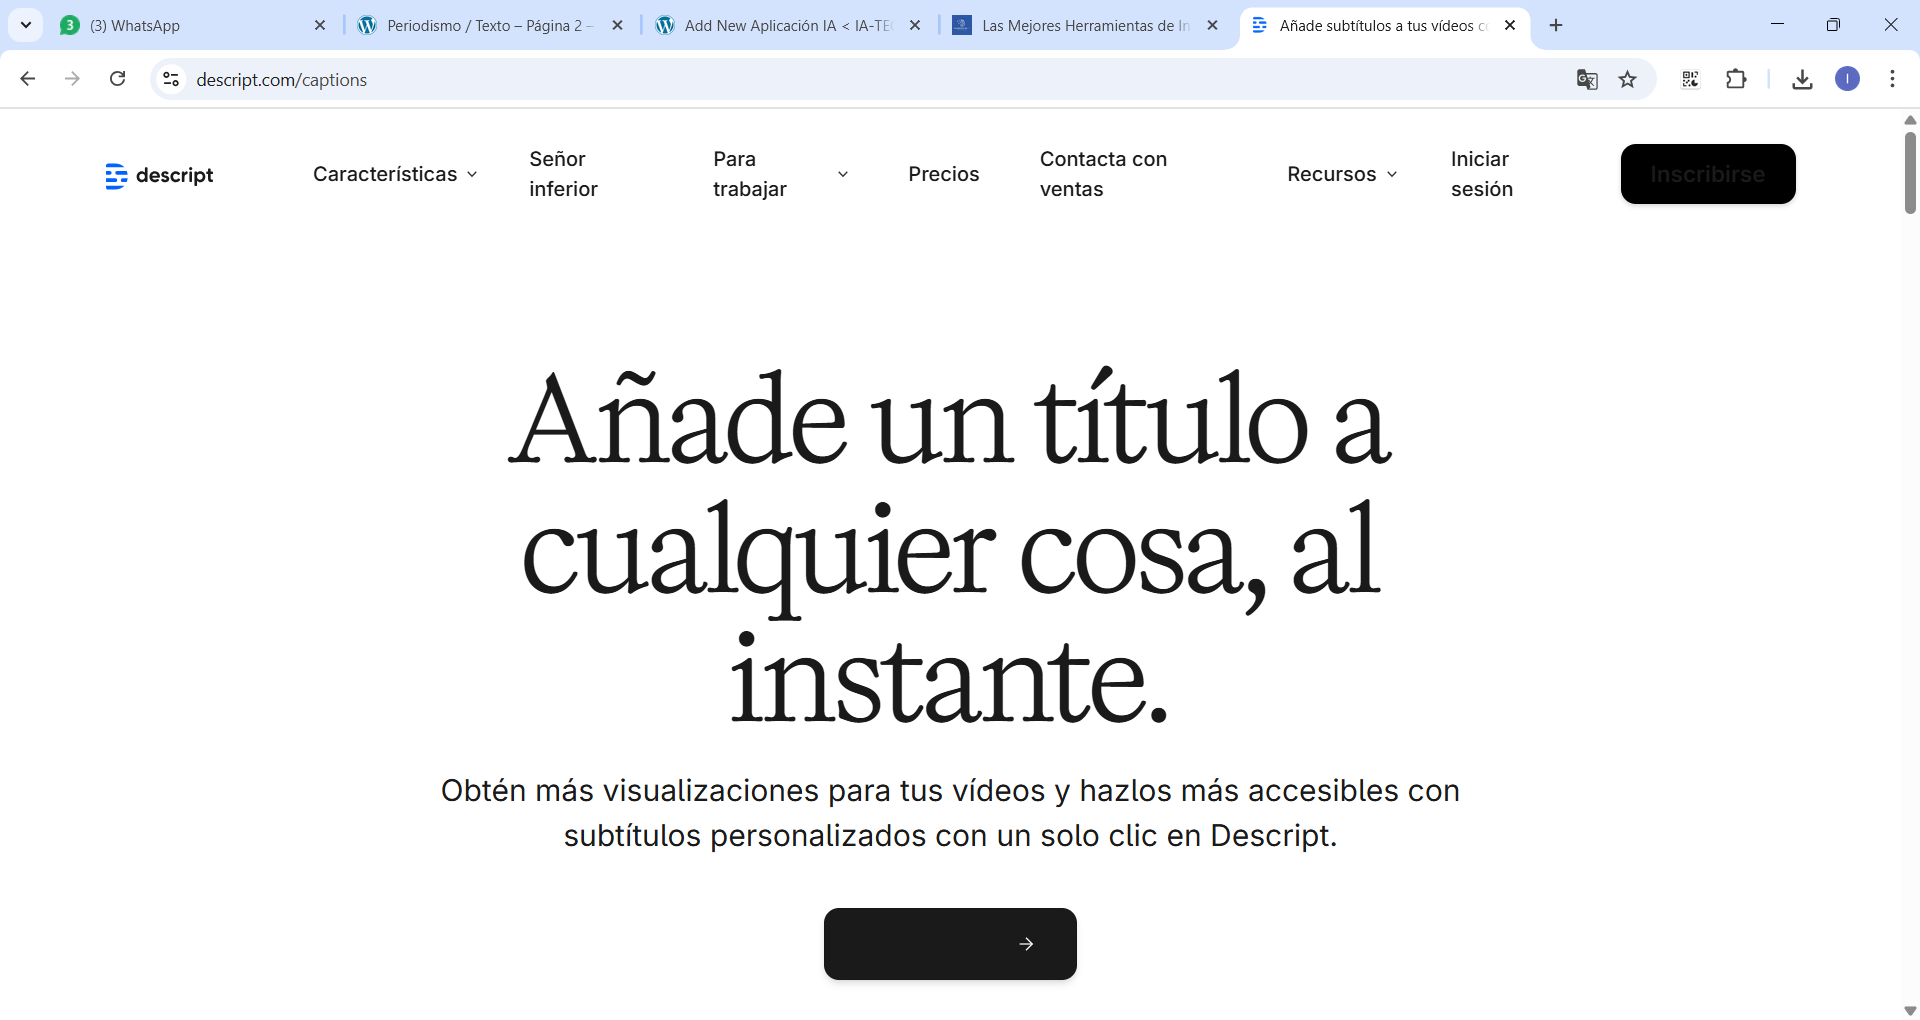Image resolution: width=1920 pixels, height=1020 pixels.
Task: Open the tab search chevron
Action: [x=26, y=25]
